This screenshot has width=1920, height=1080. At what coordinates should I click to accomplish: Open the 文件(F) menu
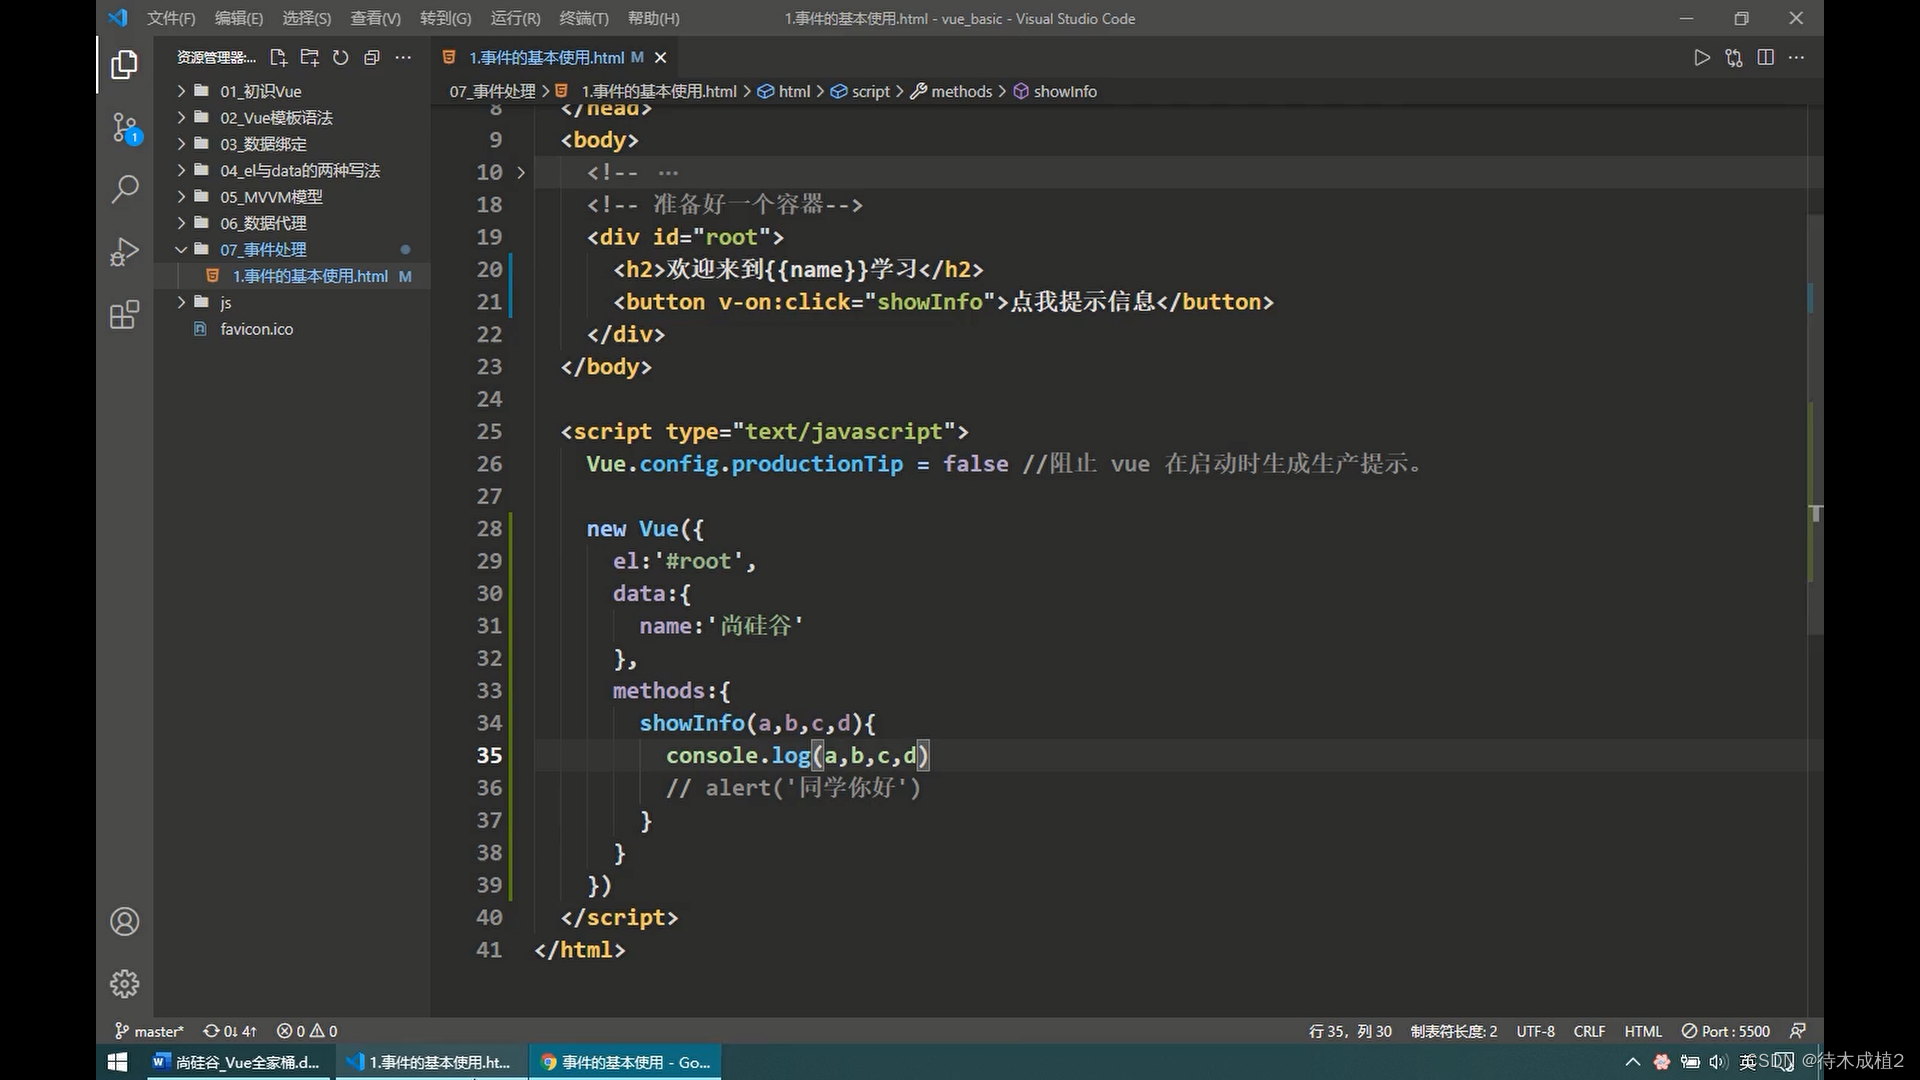pos(171,18)
